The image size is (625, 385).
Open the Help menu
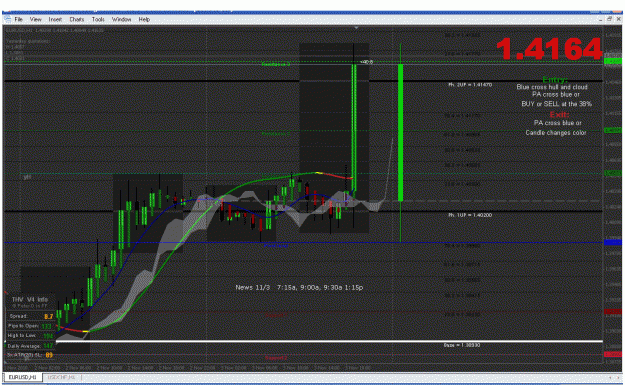coord(144,19)
